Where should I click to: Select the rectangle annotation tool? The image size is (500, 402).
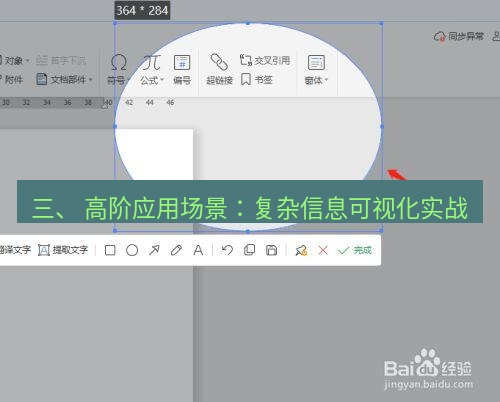110,250
